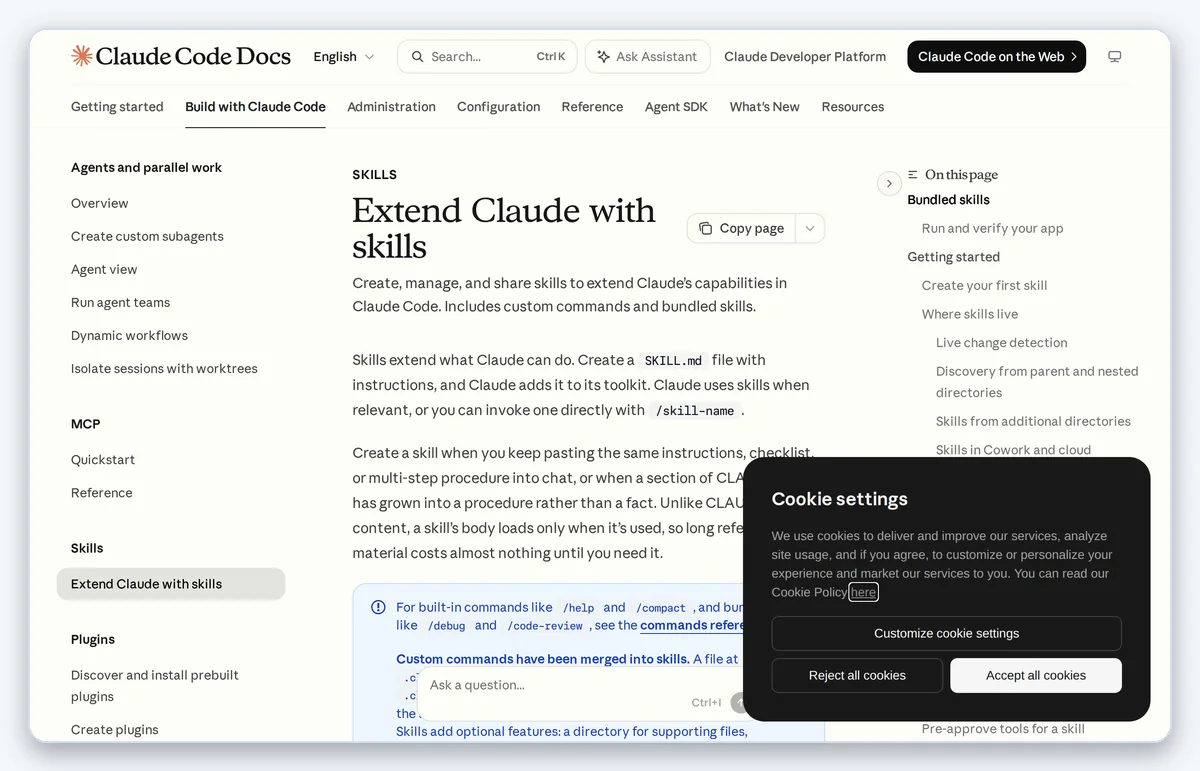Switch to the Administration tab
The image size is (1200, 771).
coord(391,107)
